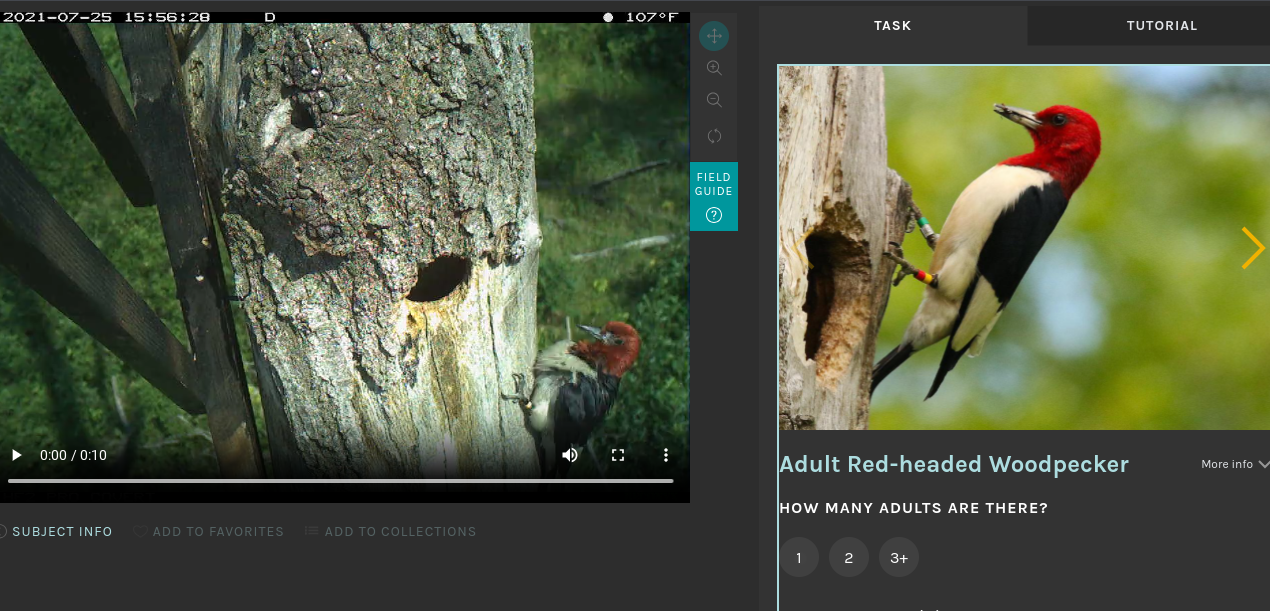
Task: Choose 1 adult
Action: (x=799, y=558)
